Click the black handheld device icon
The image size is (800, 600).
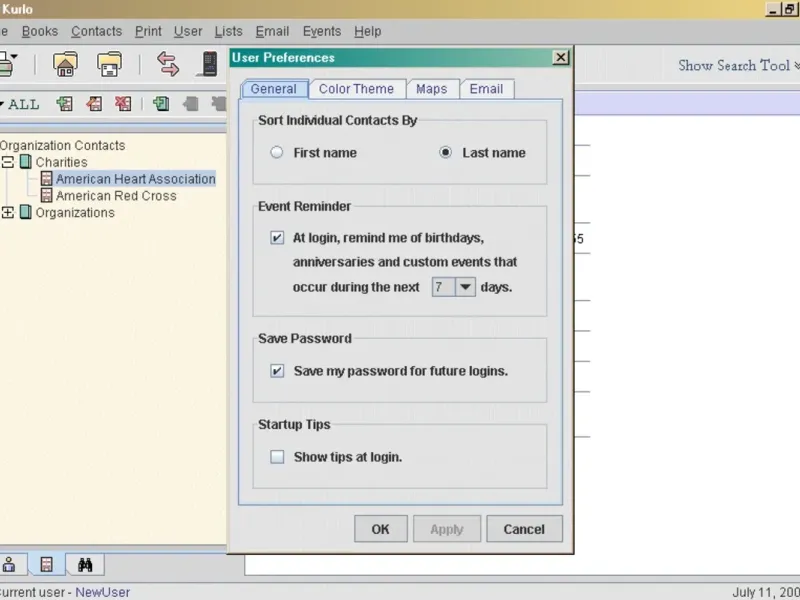pos(209,64)
